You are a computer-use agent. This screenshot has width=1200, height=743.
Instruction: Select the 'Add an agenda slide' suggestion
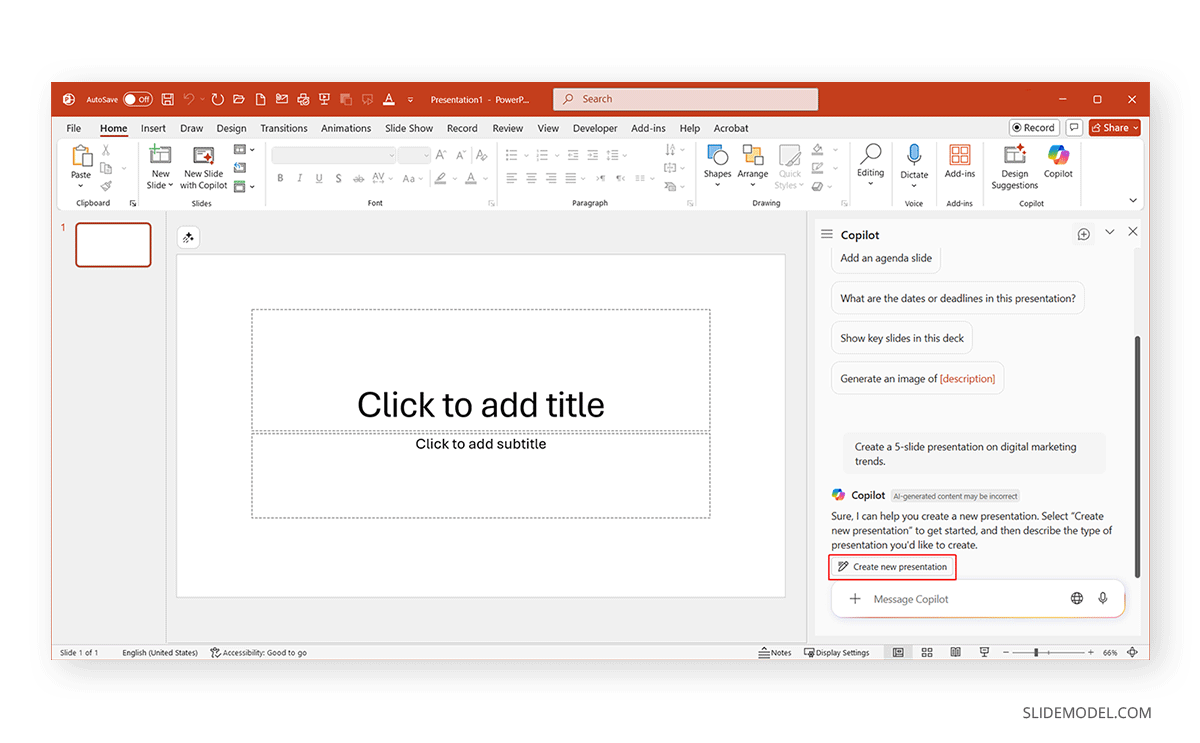coord(886,258)
